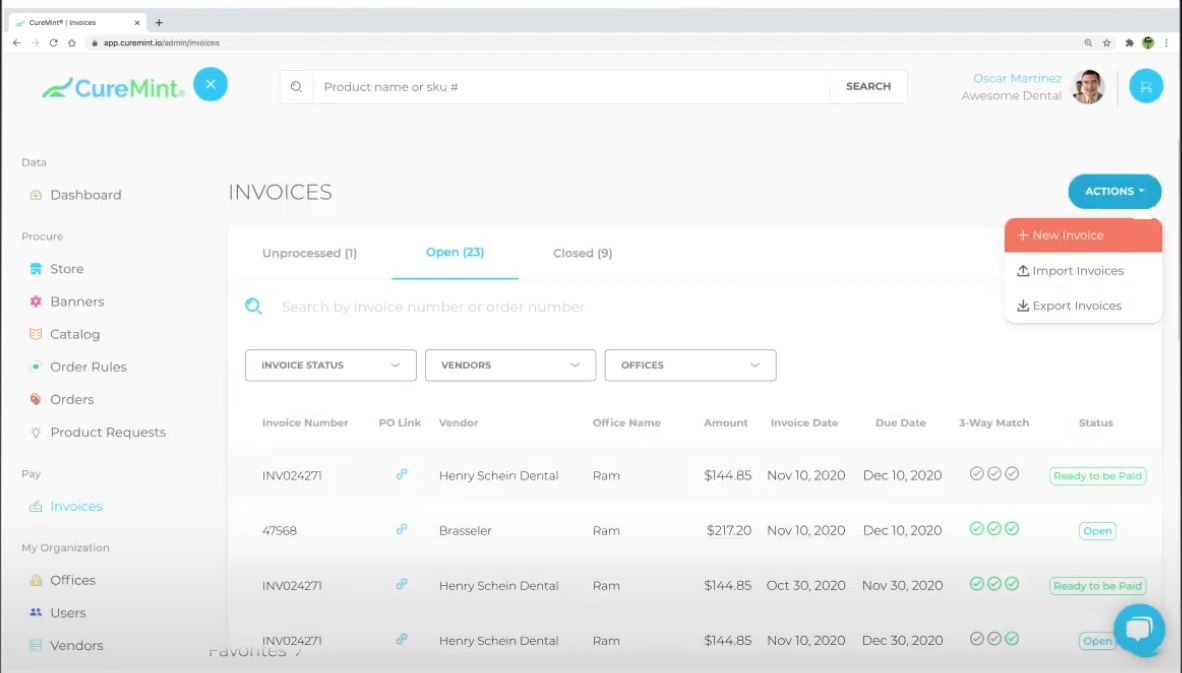Screen dimensions: 1182x673
Task: Open Vendors page in sidebar
Action: tap(76, 645)
